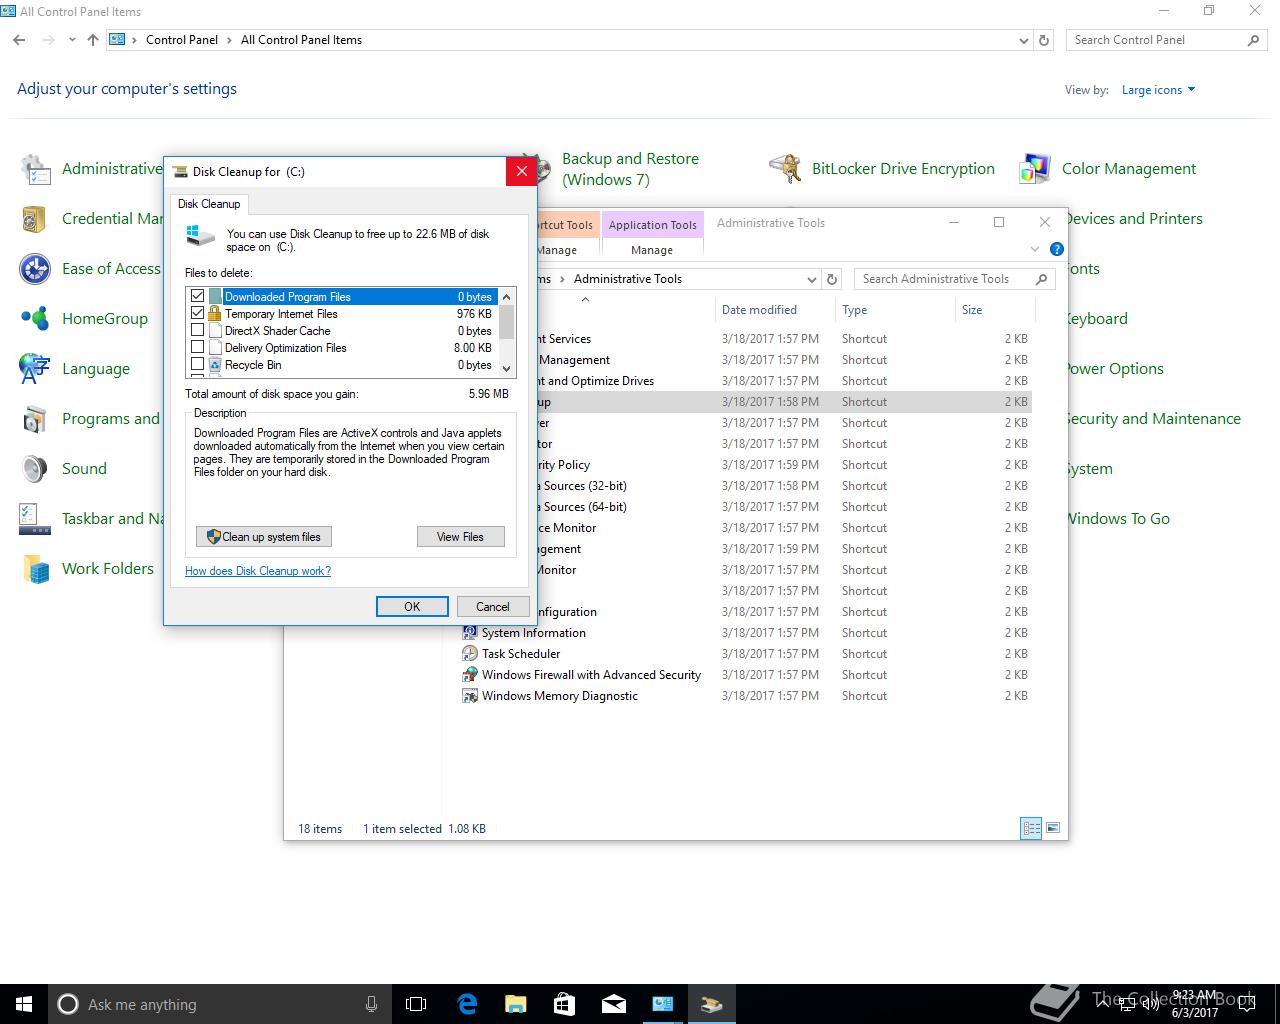1280x1024 pixels.
Task: Refresh the Administrative Tools address bar
Action: 832,280
